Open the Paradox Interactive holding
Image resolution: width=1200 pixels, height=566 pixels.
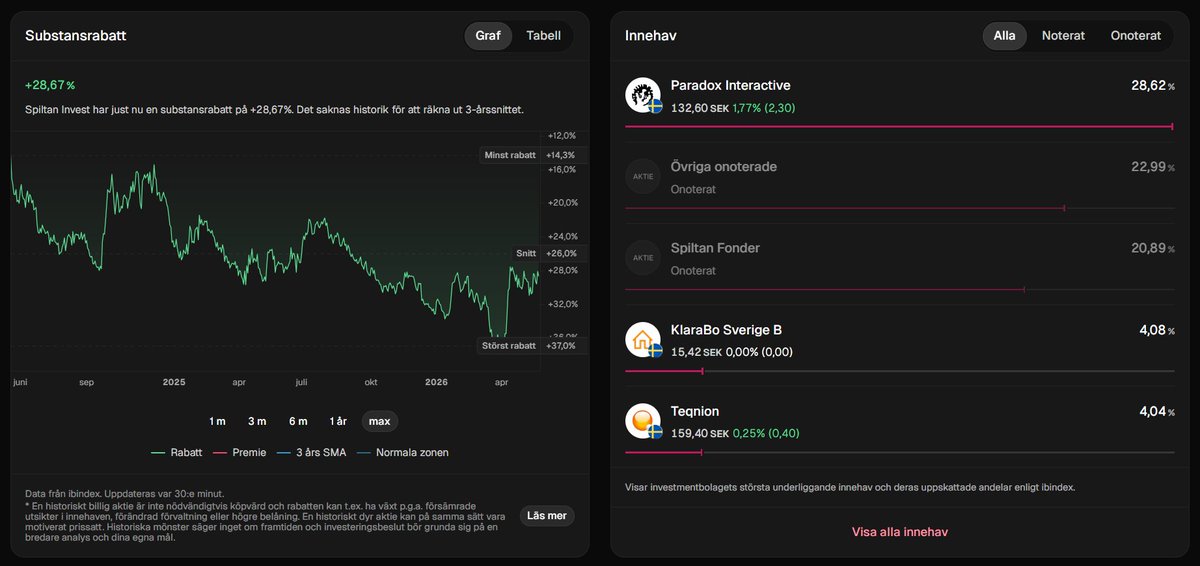(x=731, y=86)
